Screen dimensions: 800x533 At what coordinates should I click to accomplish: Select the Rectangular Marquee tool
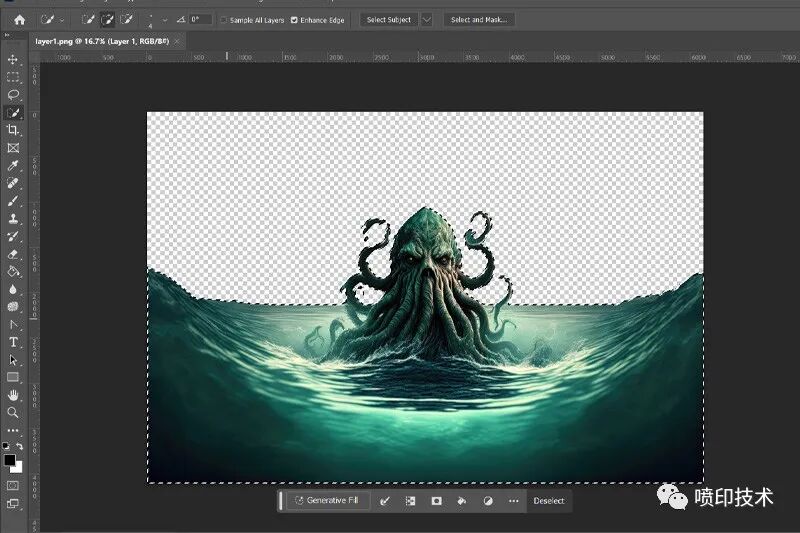[x=13, y=77]
